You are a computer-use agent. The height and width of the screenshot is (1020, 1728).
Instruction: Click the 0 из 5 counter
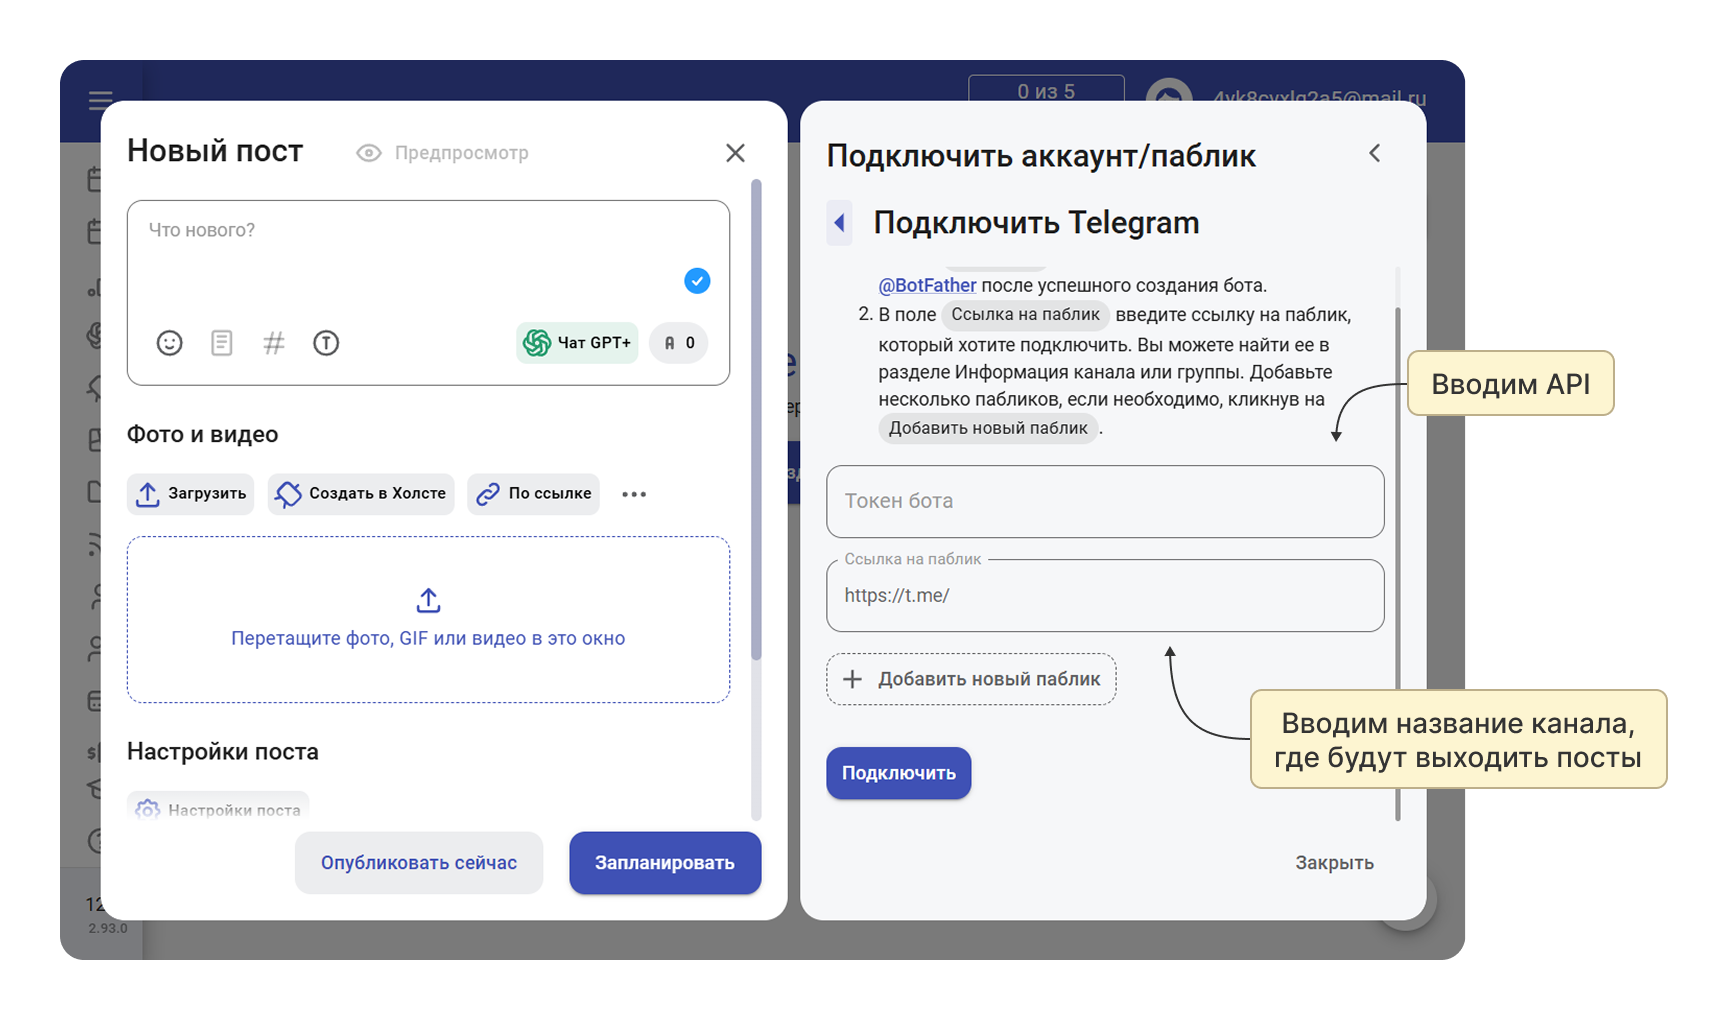tap(1046, 88)
